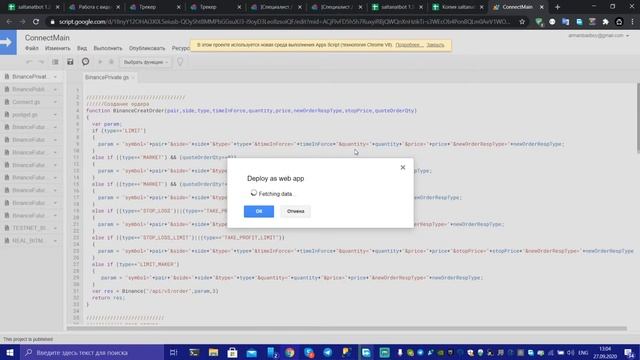Open Task View in the taskbar
Viewport: 640px width, 360px height.
[x=173, y=352]
